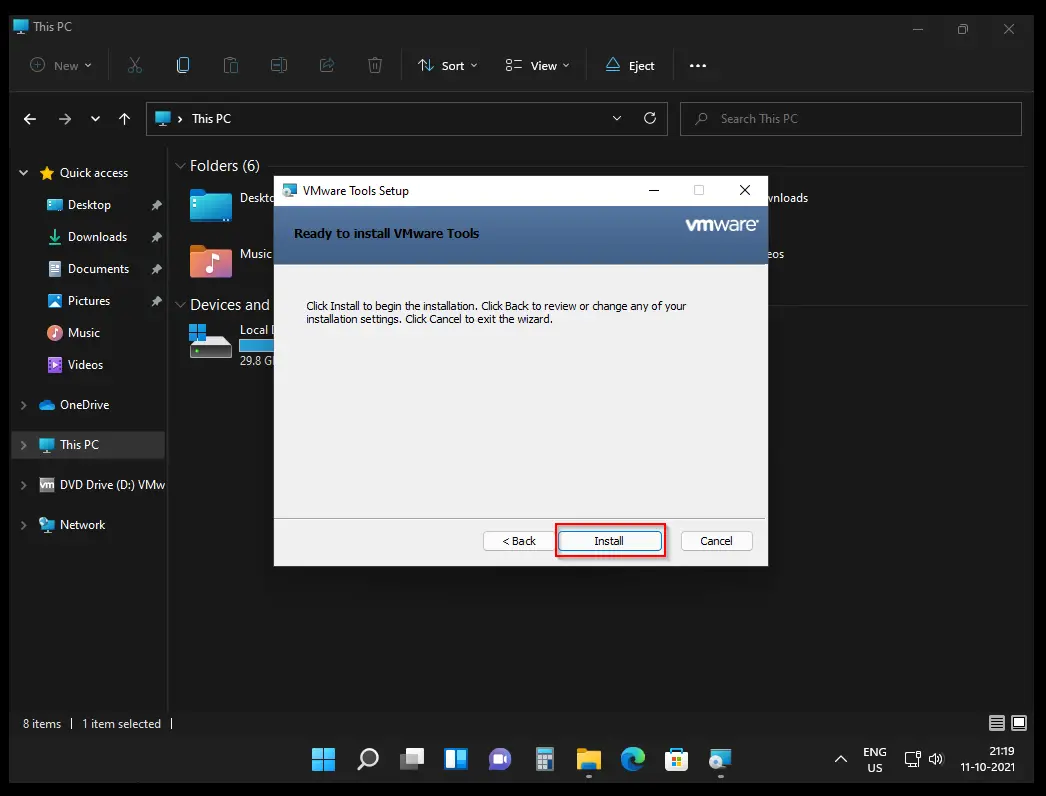Image resolution: width=1046 pixels, height=796 pixels.
Task: Open Microsoft Store from the taskbar
Action: (x=676, y=759)
